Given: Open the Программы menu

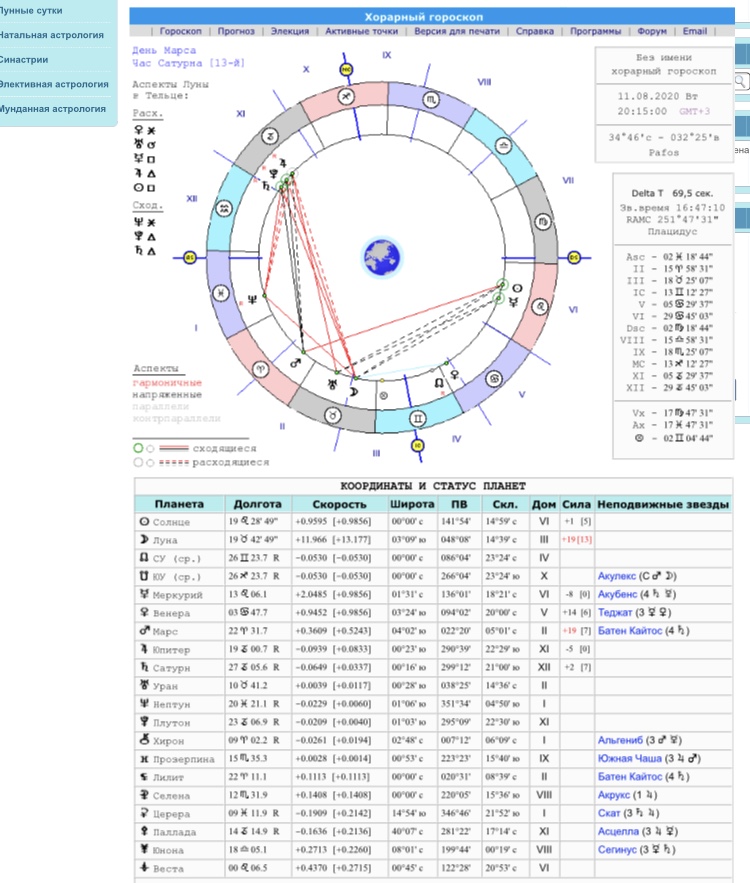Looking at the screenshot, I should click(595, 31).
